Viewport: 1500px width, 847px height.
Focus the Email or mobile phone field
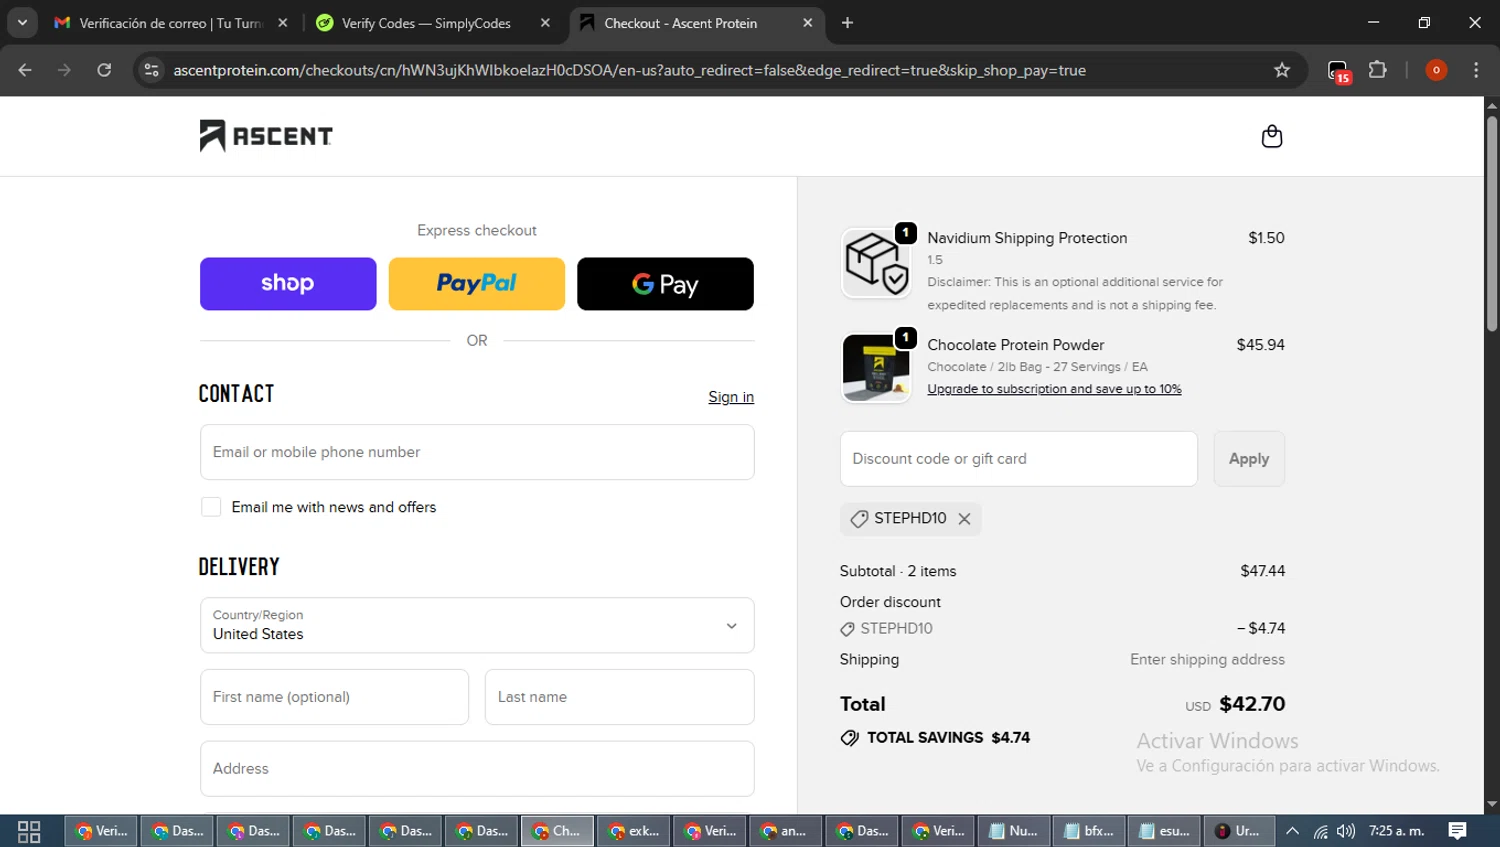(x=477, y=452)
